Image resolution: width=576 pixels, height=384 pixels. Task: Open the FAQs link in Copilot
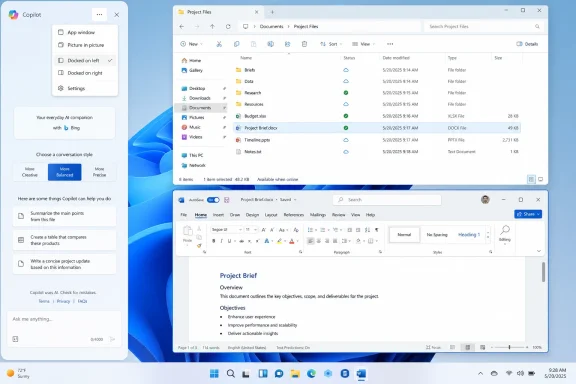click(x=82, y=301)
